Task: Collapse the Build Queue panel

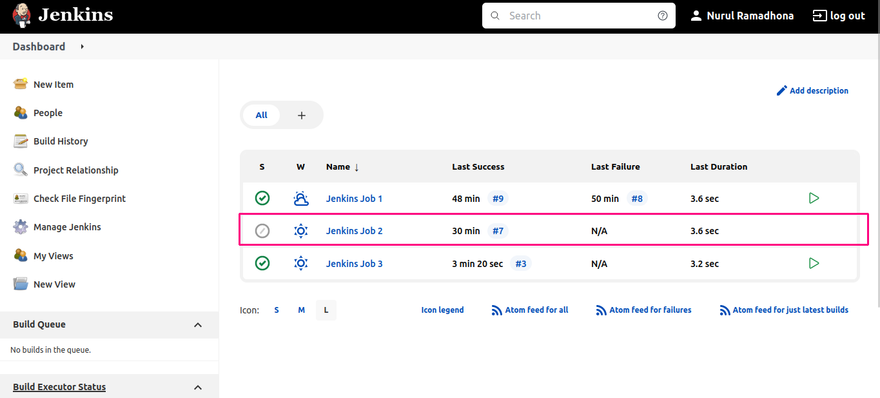Action: [x=198, y=324]
